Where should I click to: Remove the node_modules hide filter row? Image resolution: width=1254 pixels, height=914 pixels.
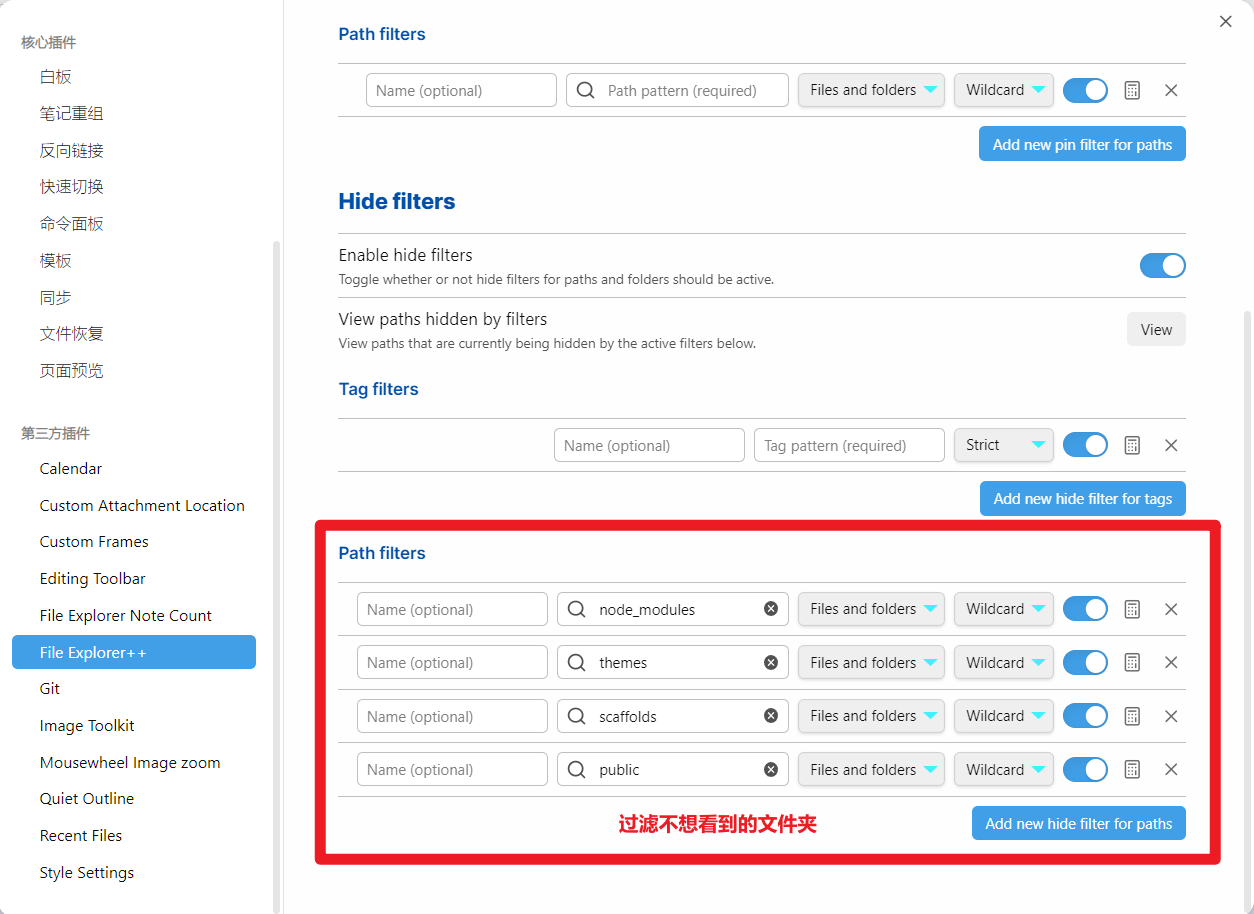[x=1171, y=609]
